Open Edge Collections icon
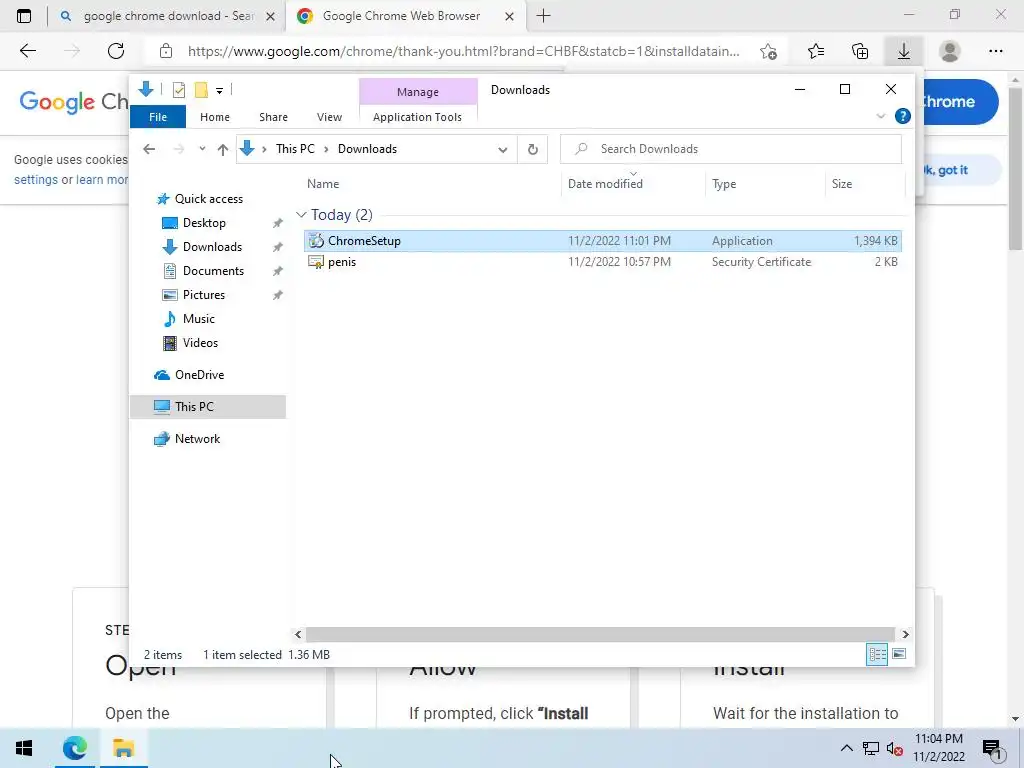Screen dimensions: 1024x768 [x=859, y=51]
